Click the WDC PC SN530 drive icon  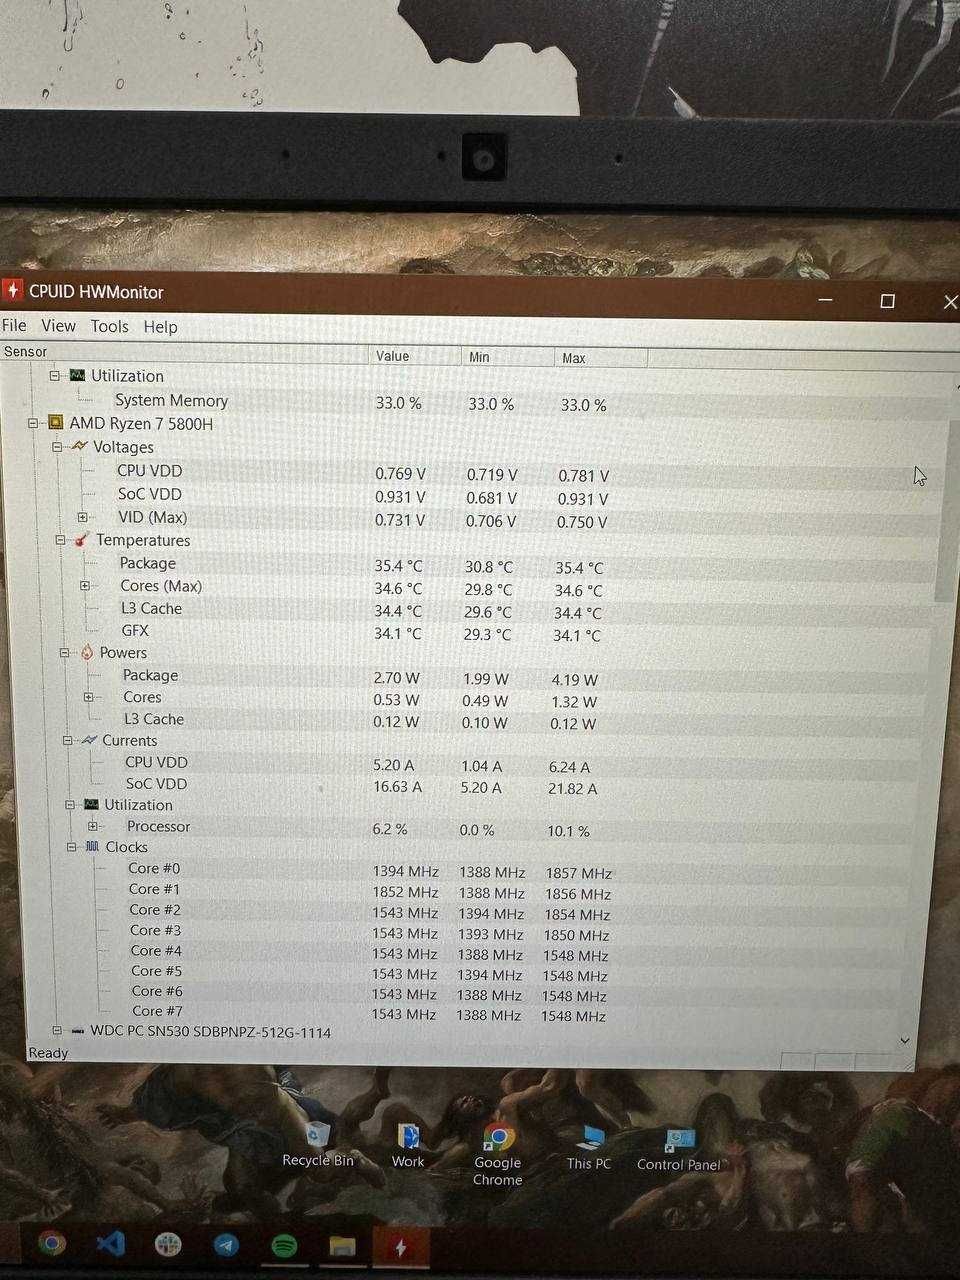78,1031
